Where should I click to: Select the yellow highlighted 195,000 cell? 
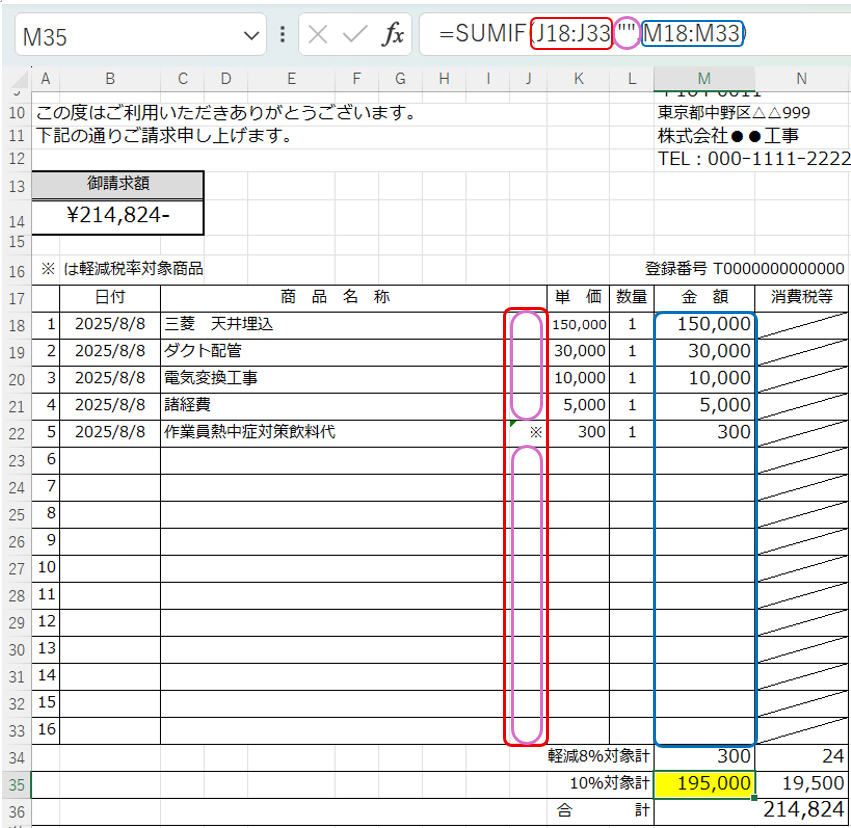[704, 785]
